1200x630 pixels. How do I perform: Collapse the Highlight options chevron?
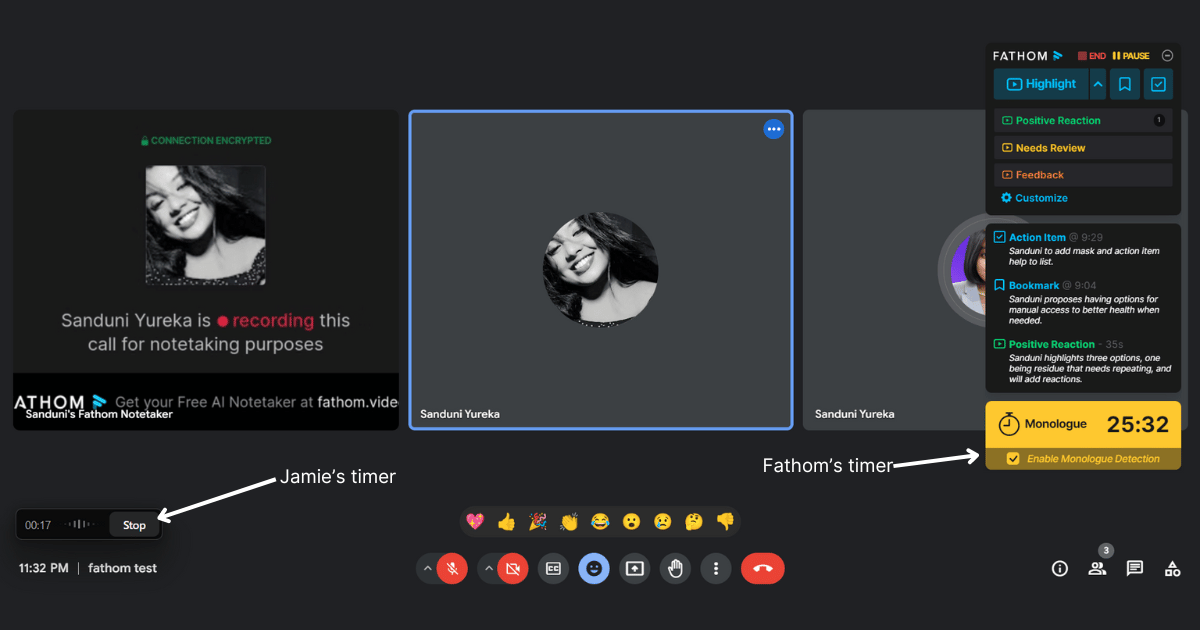pos(1098,84)
